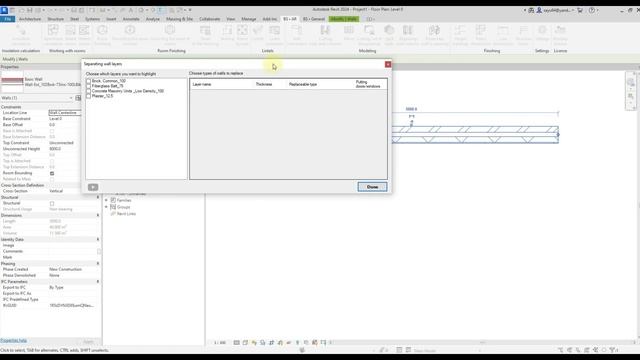Open the Help question mark icon
The image size is (640, 360).
pos(592,10)
